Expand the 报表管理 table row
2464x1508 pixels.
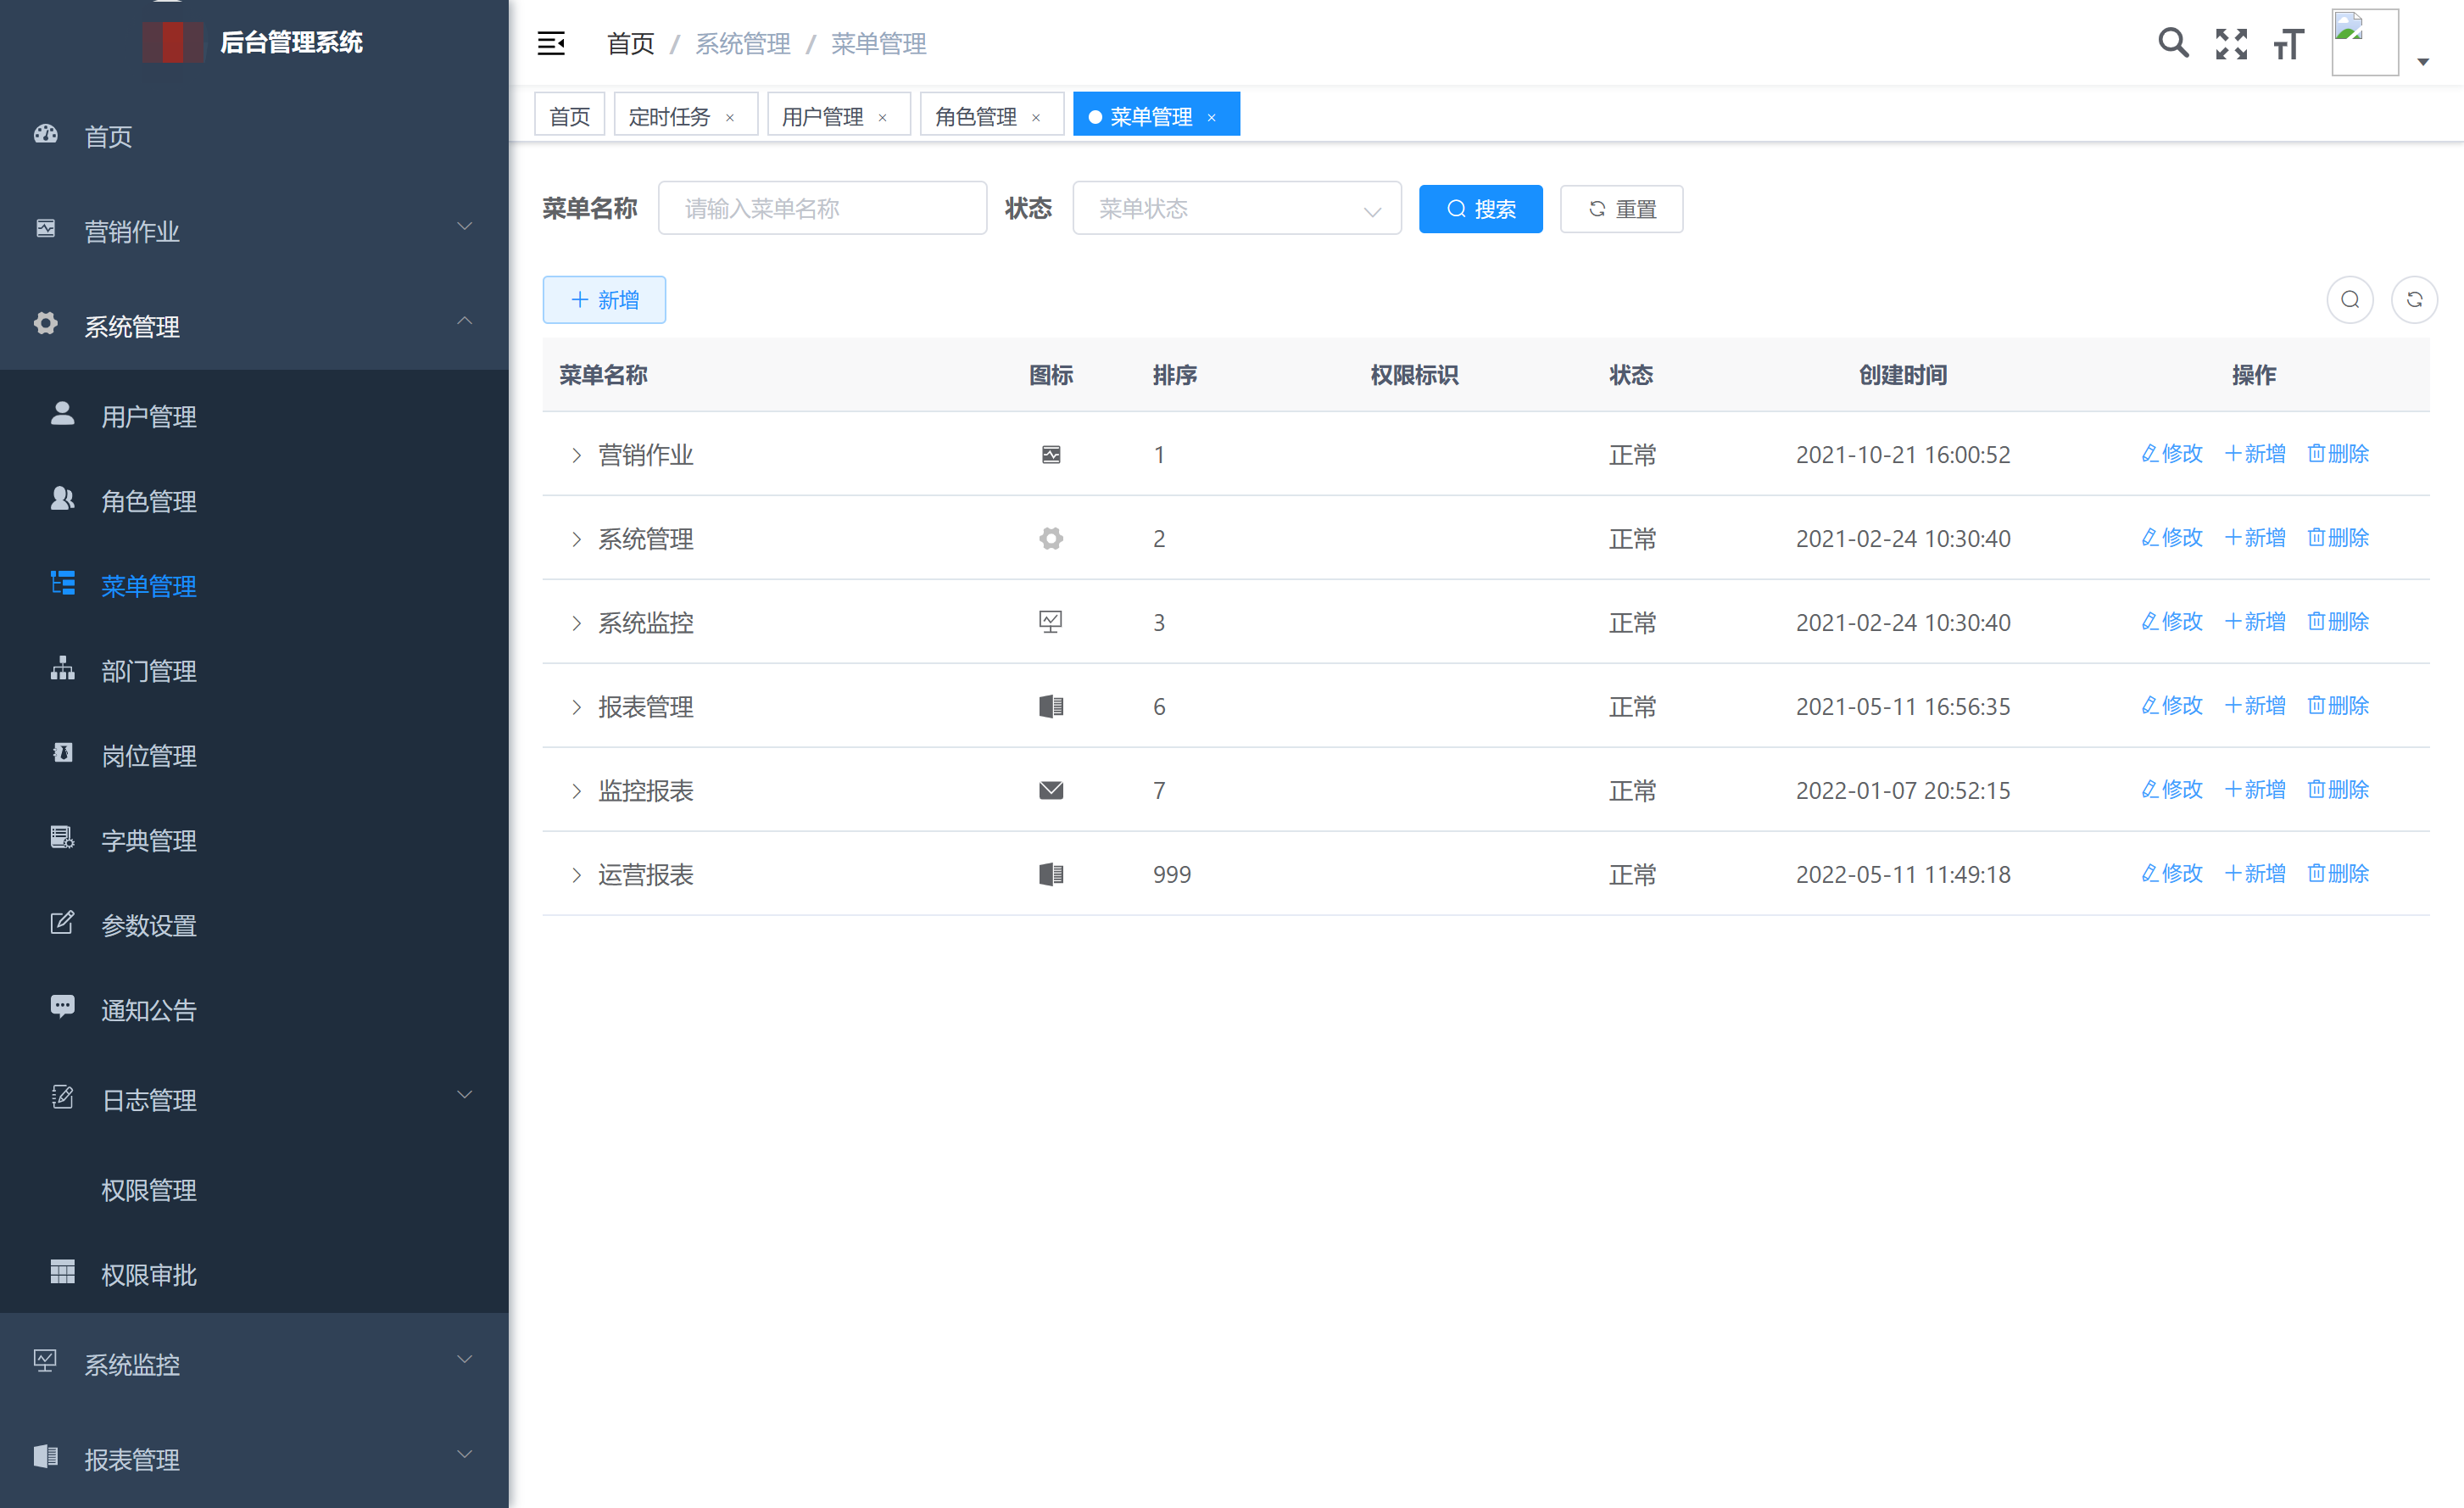(x=576, y=707)
